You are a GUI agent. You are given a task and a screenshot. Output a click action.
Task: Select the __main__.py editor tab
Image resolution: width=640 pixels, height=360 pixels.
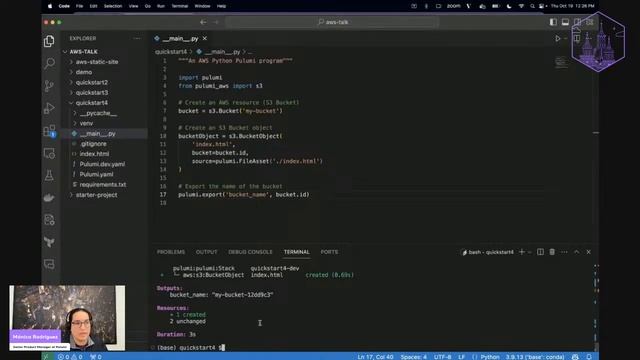coord(180,38)
